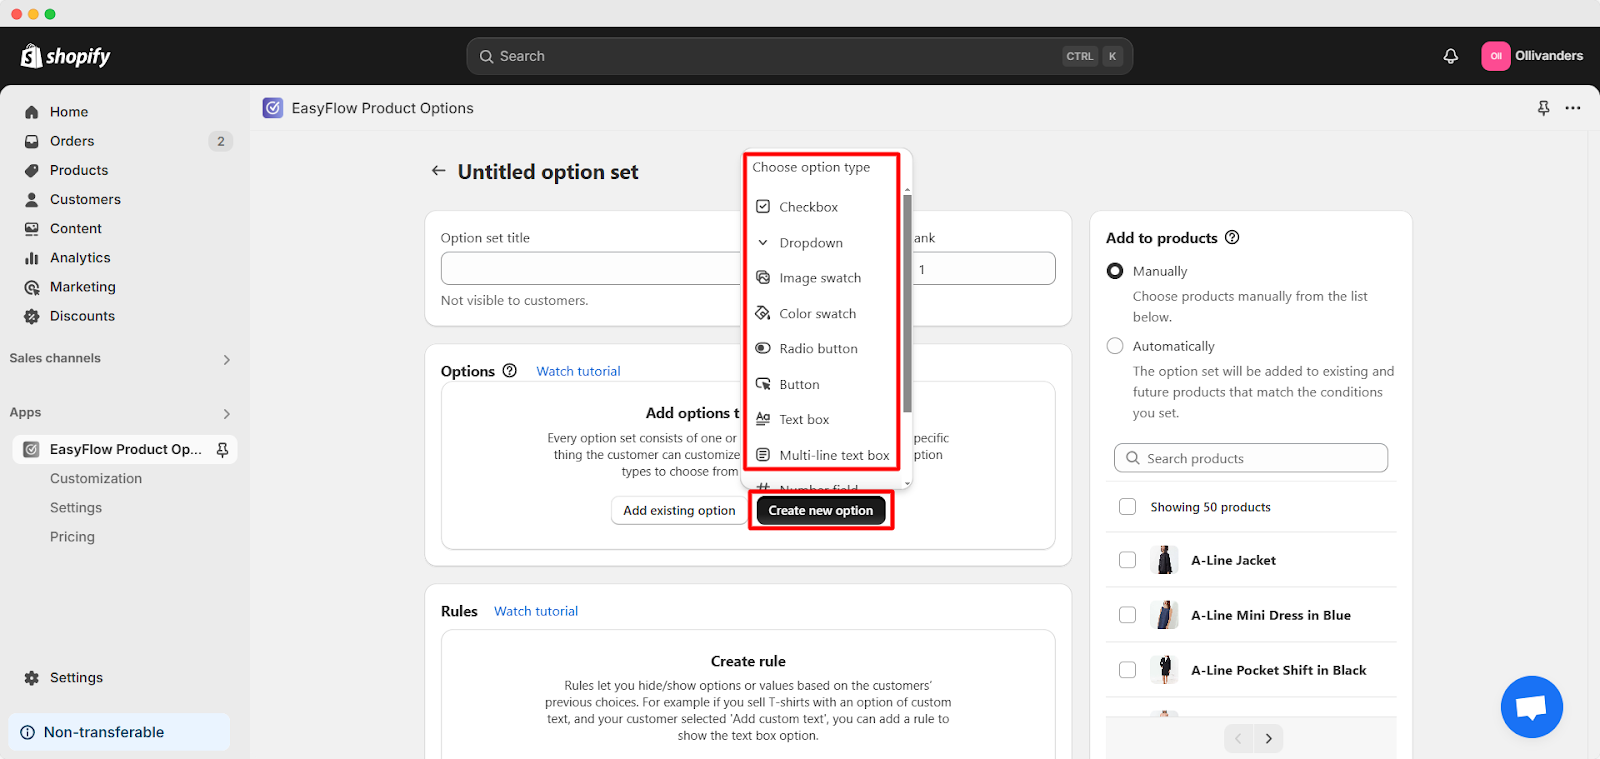Go to previous page of products
This screenshot has width=1600, height=759.
point(1238,738)
